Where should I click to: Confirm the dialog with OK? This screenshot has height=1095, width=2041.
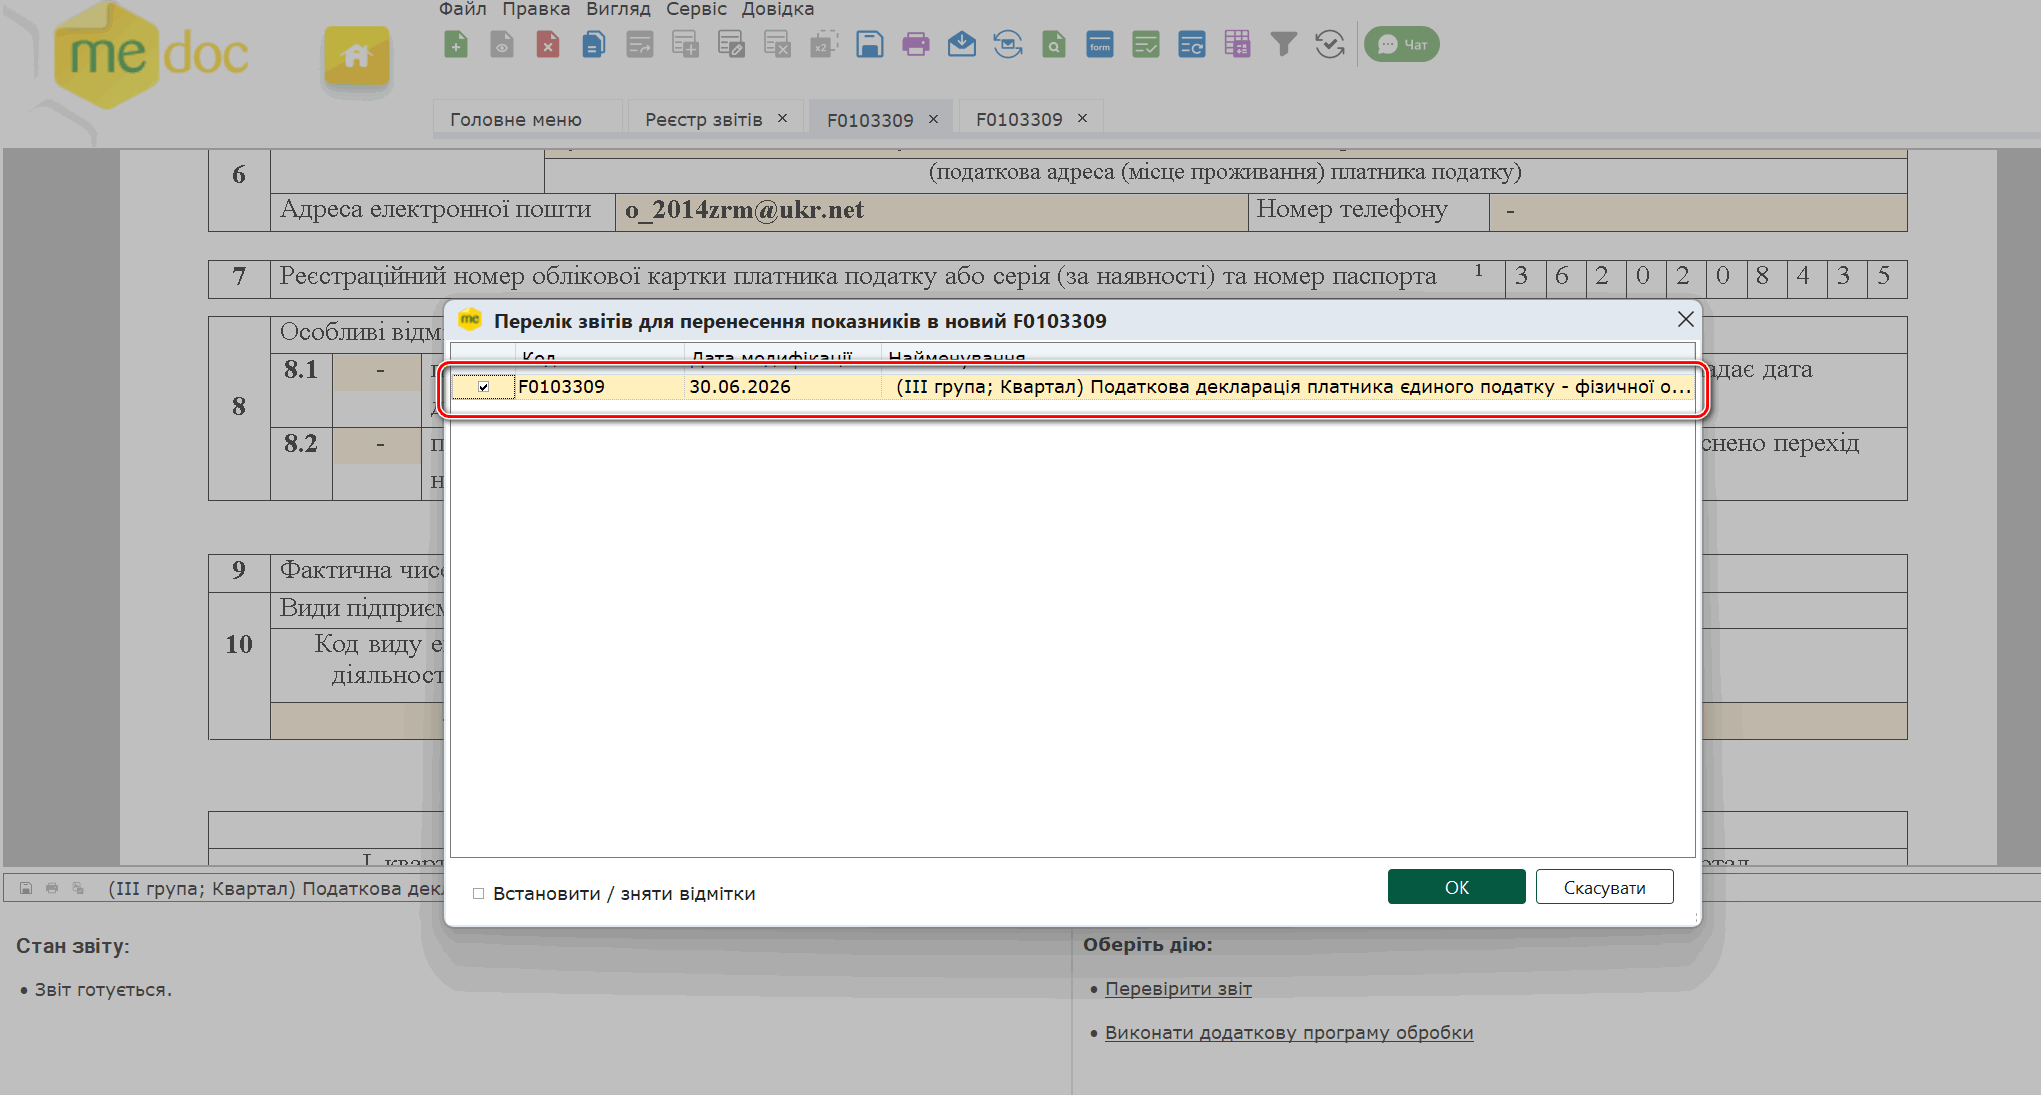pyautogui.click(x=1456, y=887)
